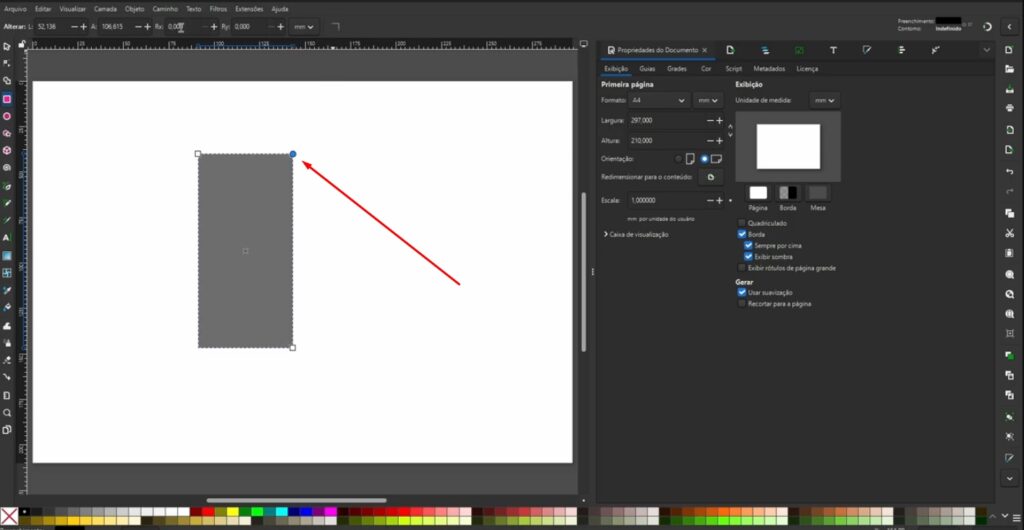Screen dimensions: 1024x530
Task: Open the Unidade de medida dropdown
Action: tap(825, 101)
